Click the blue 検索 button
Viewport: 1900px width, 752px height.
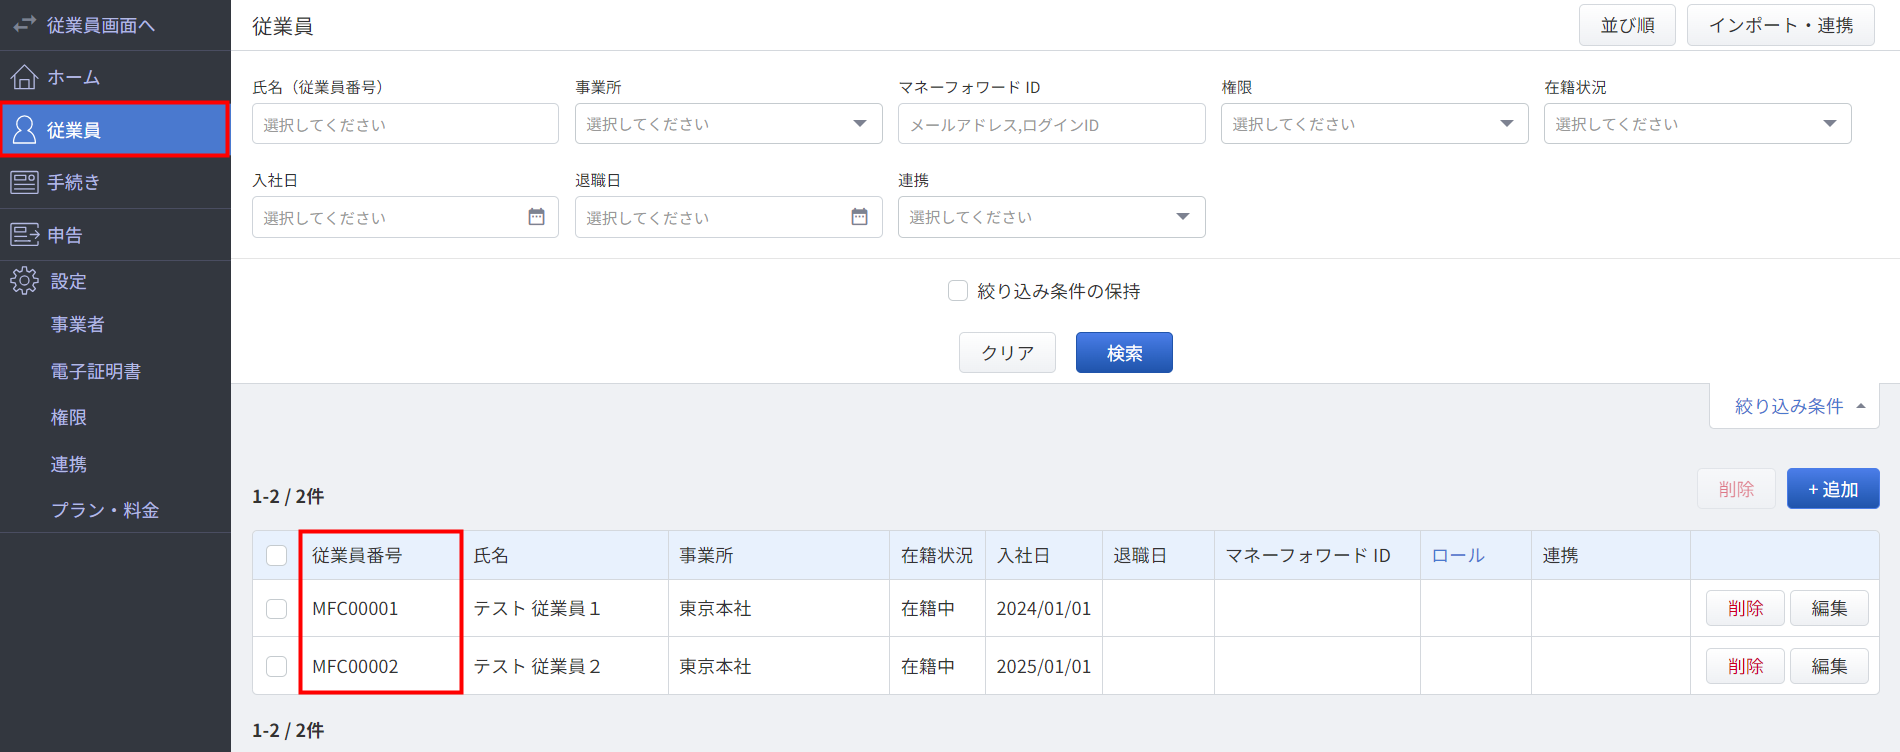click(1124, 353)
